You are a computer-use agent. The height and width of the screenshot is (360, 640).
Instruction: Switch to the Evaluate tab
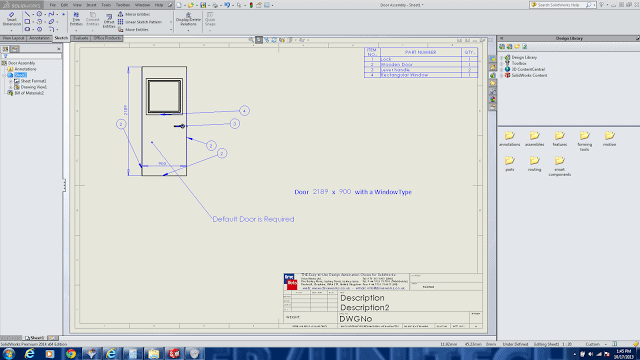(x=80, y=38)
